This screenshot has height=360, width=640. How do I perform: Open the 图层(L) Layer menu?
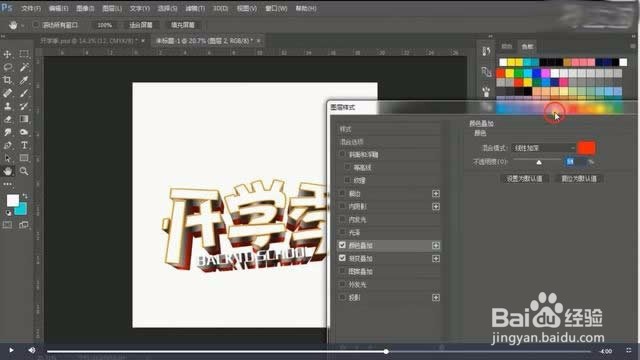[112, 8]
